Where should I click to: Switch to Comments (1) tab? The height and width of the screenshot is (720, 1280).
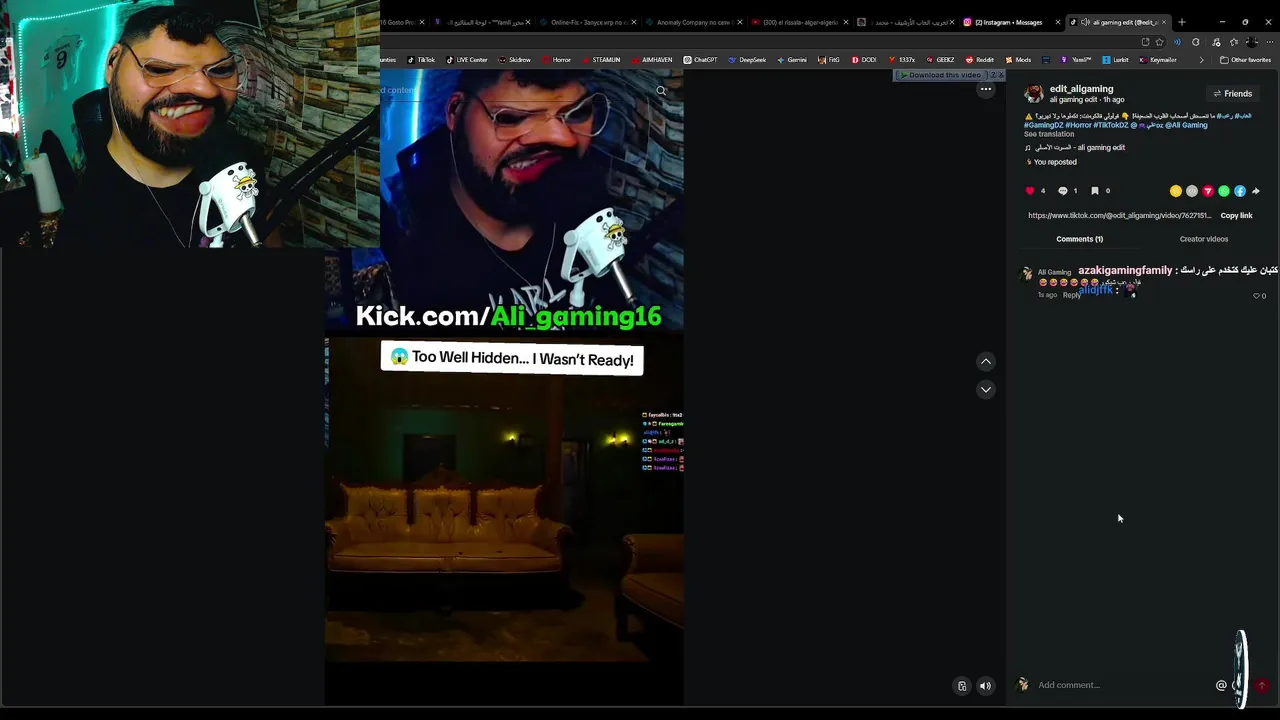tap(1079, 239)
